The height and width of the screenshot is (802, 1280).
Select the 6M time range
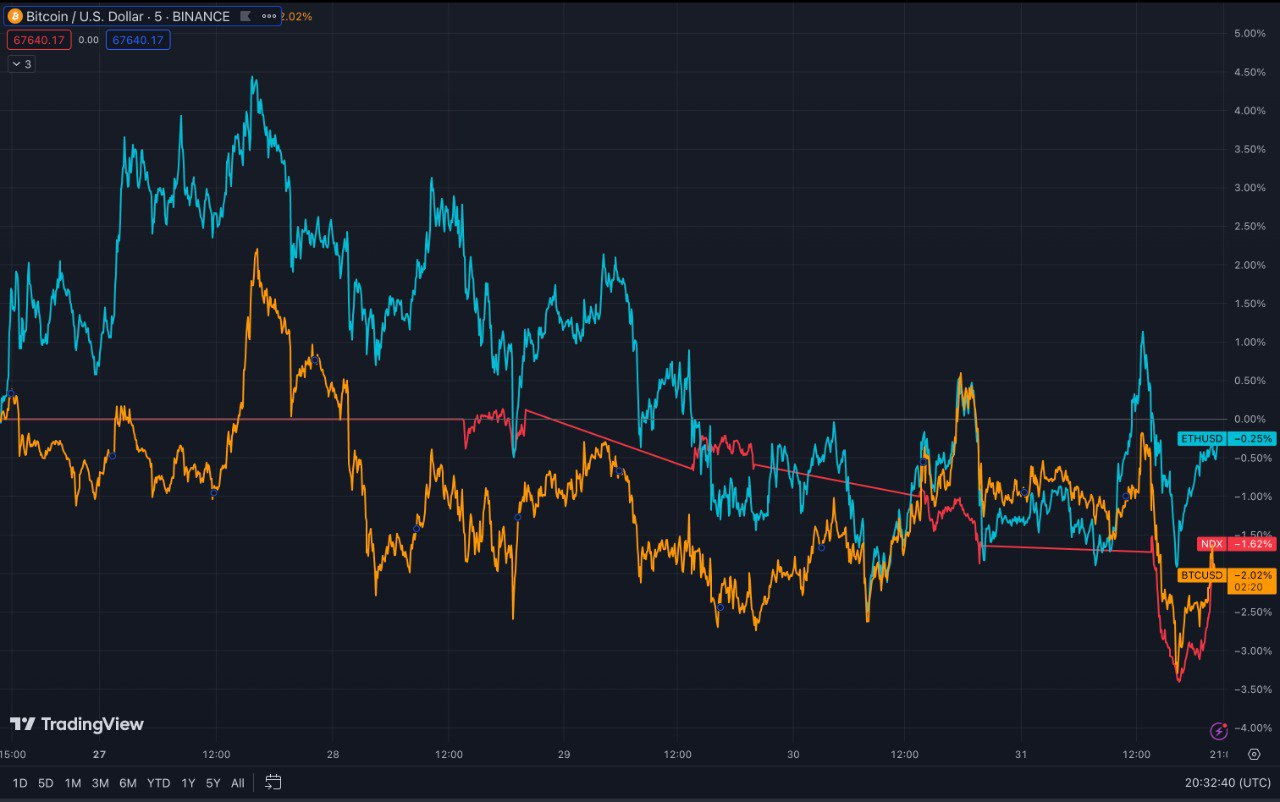coord(128,783)
